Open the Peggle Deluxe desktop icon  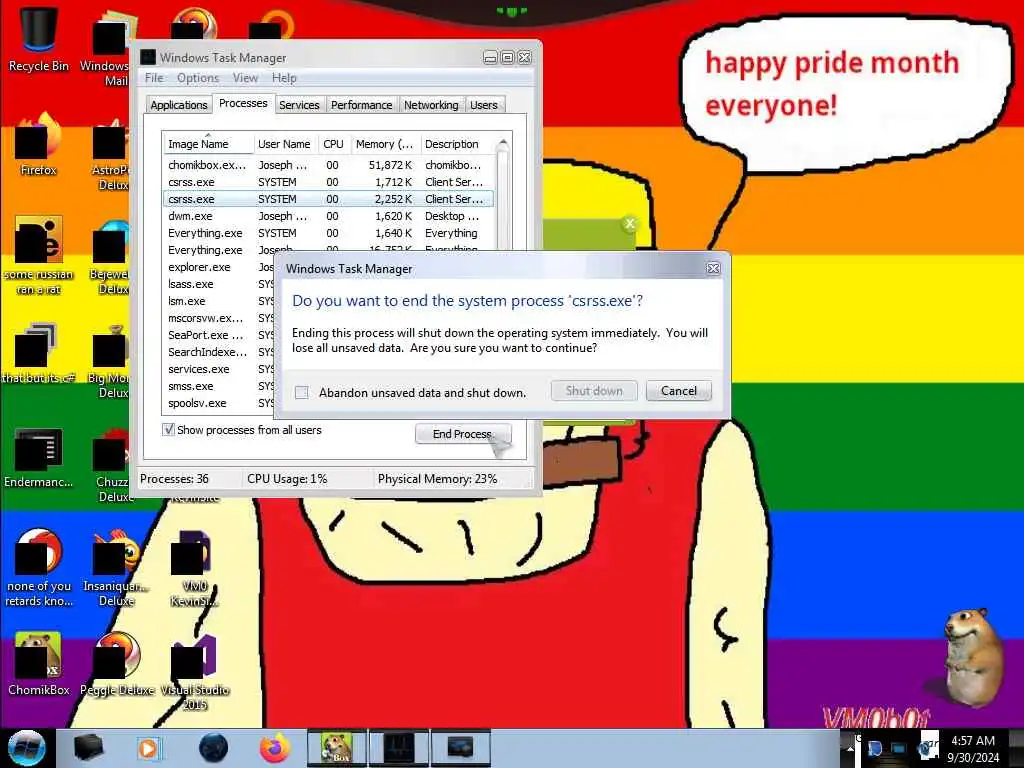click(x=117, y=663)
